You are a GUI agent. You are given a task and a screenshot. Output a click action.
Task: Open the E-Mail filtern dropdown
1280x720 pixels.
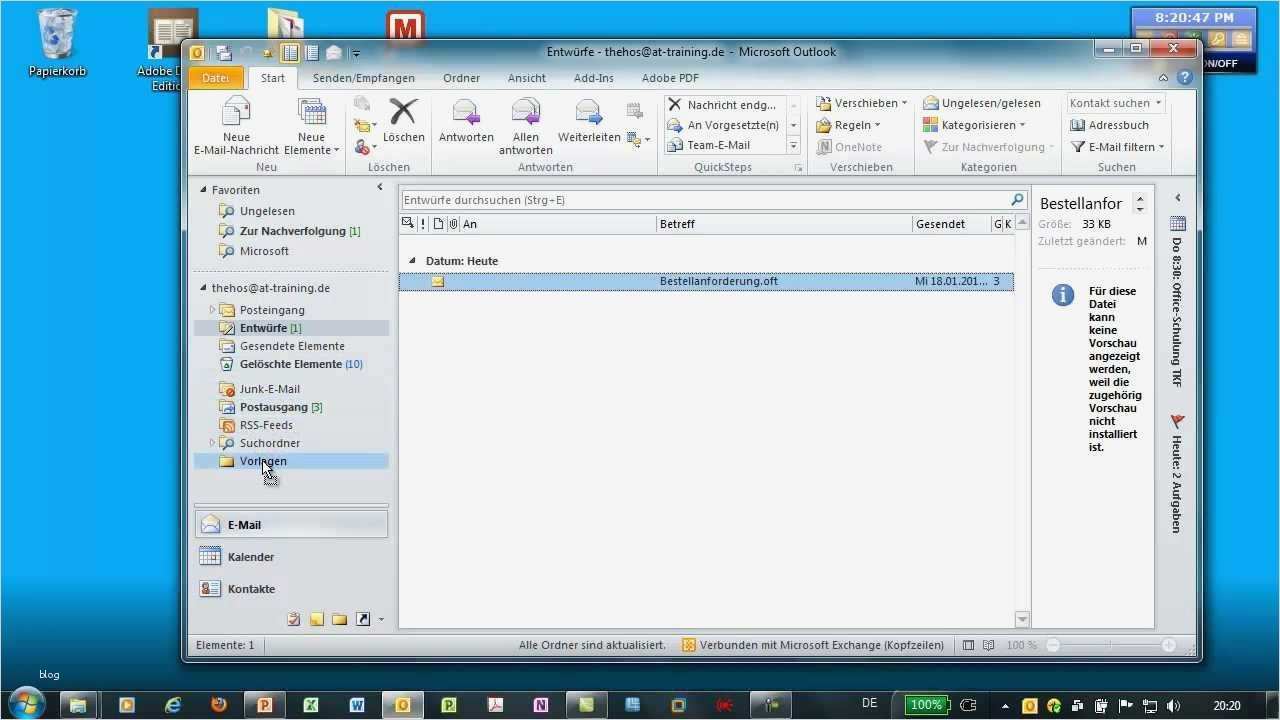1118,147
